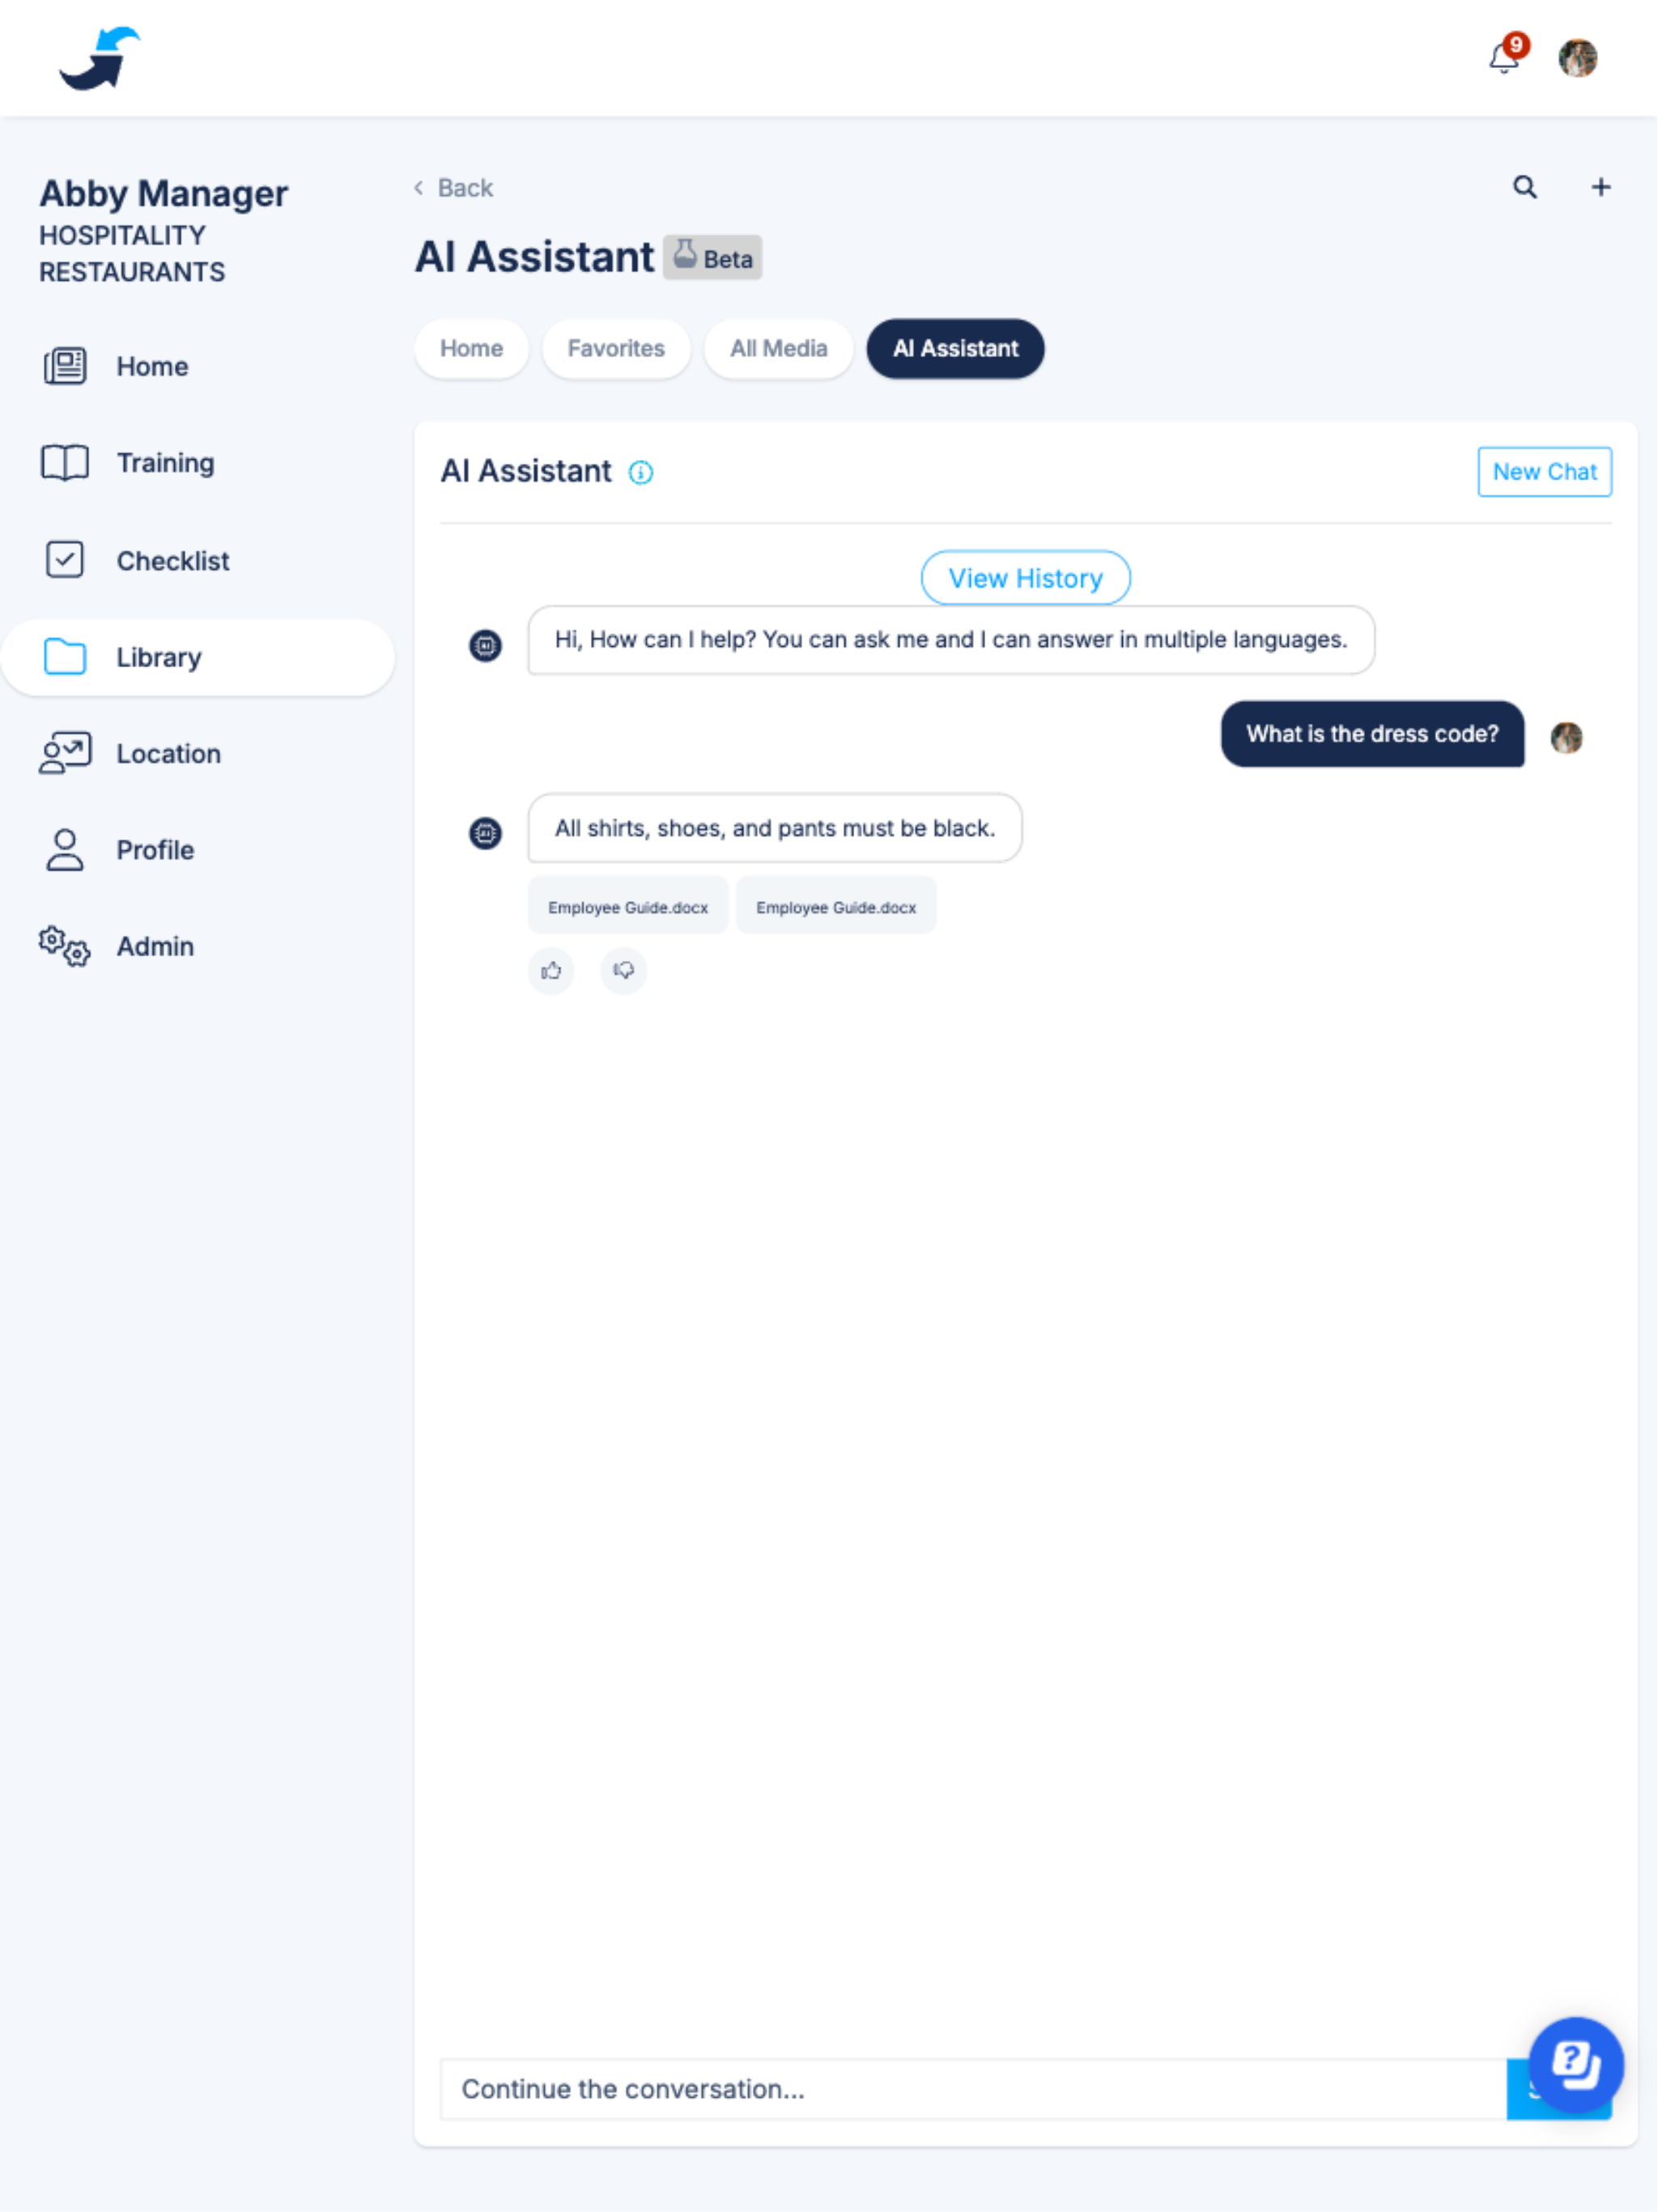The height and width of the screenshot is (2212, 1658).
Task: Select the All Media tab
Action: (779, 347)
